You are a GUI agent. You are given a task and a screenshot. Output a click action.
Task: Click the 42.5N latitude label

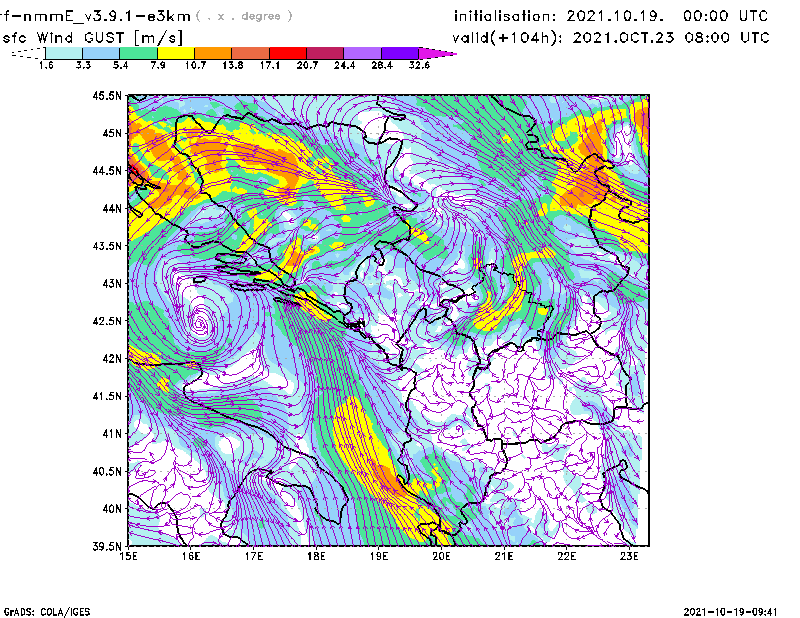pyautogui.click(x=107, y=321)
